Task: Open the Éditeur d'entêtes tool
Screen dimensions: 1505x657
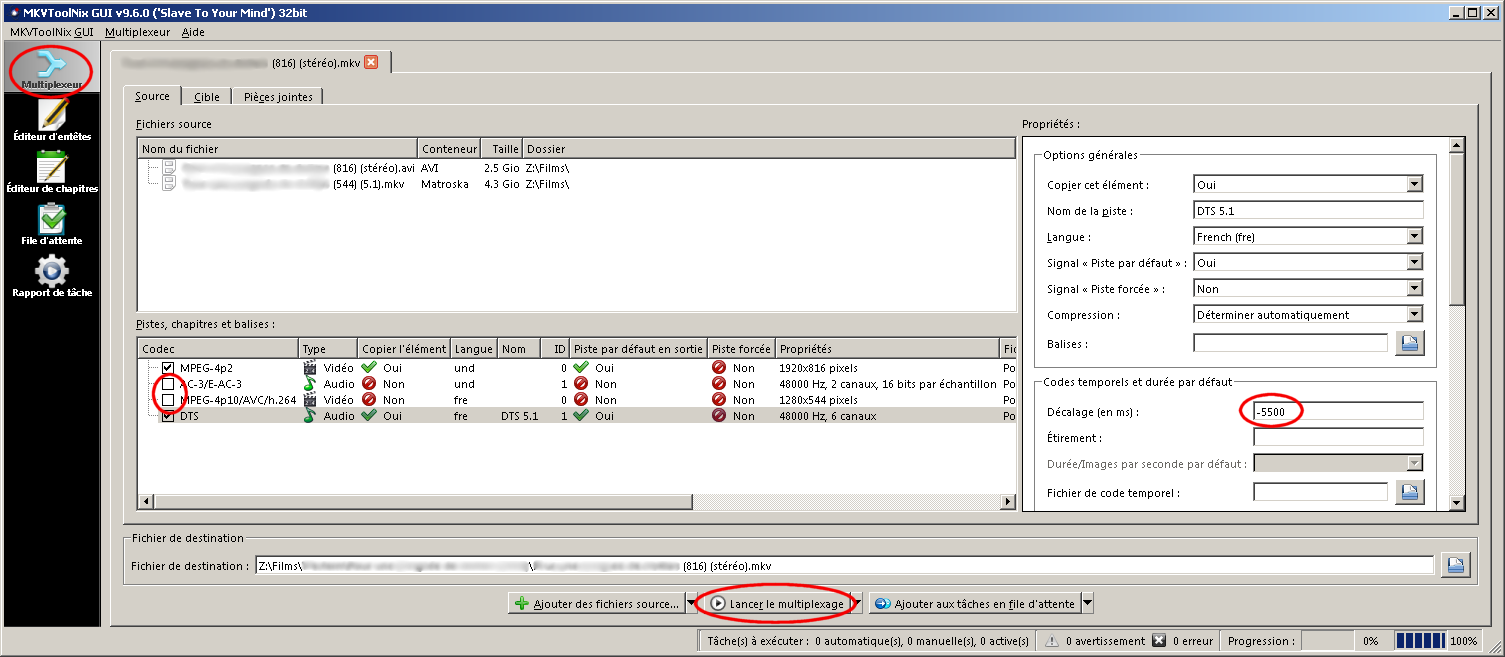Action: point(51,119)
